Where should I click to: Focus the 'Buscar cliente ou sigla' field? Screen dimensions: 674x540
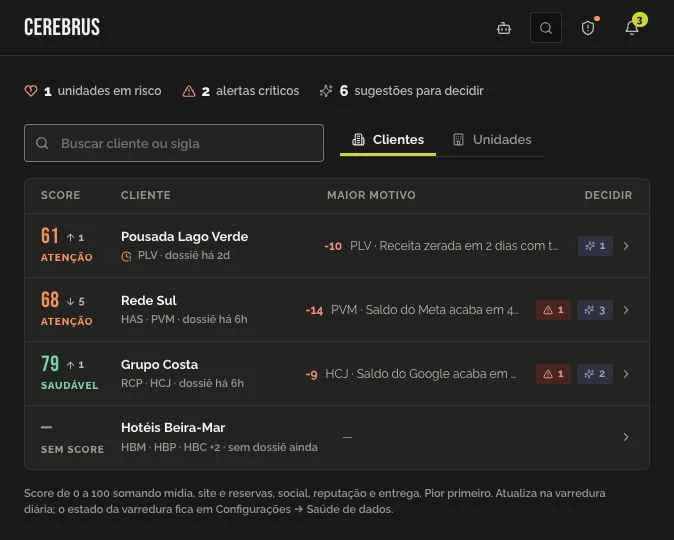tap(174, 143)
